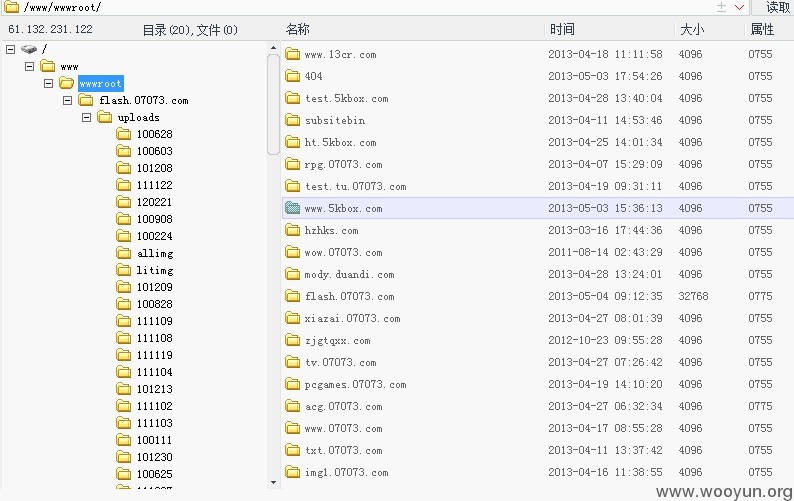Click the 100628 folder icon in tree
The width and height of the screenshot is (794, 501).
(124, 134)
